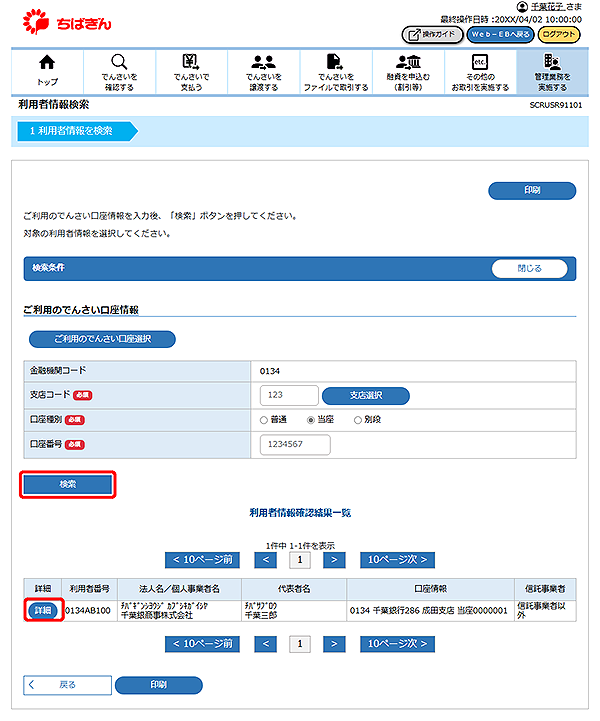Click lower previous page < button

(x=266, y=644)
